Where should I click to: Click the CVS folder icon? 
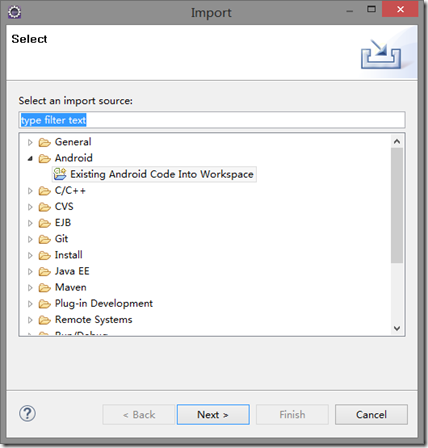pyautogui.click(x=44, y=207)
